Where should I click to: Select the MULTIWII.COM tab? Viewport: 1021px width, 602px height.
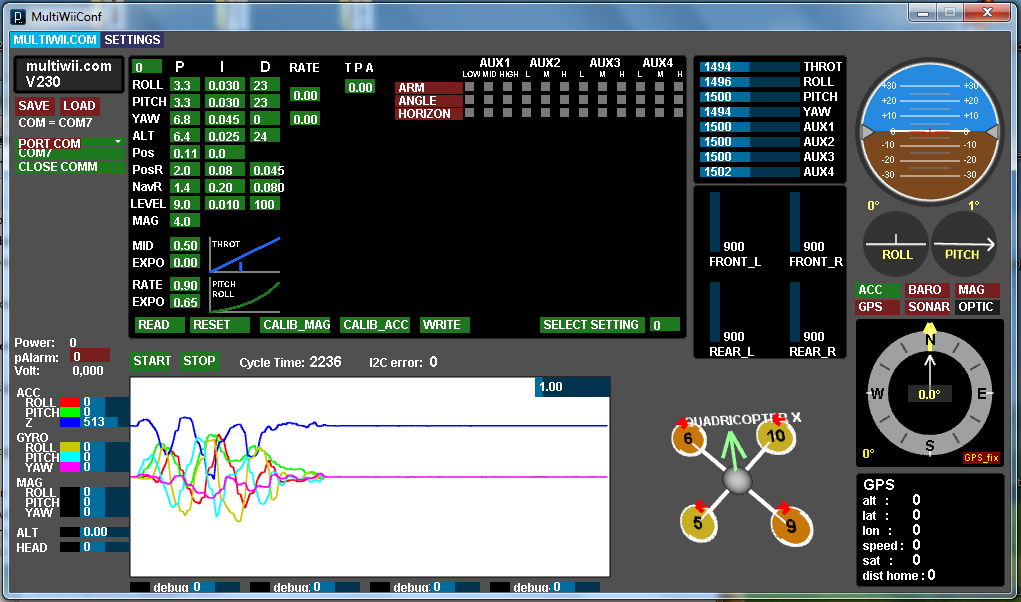coord(55,40)
